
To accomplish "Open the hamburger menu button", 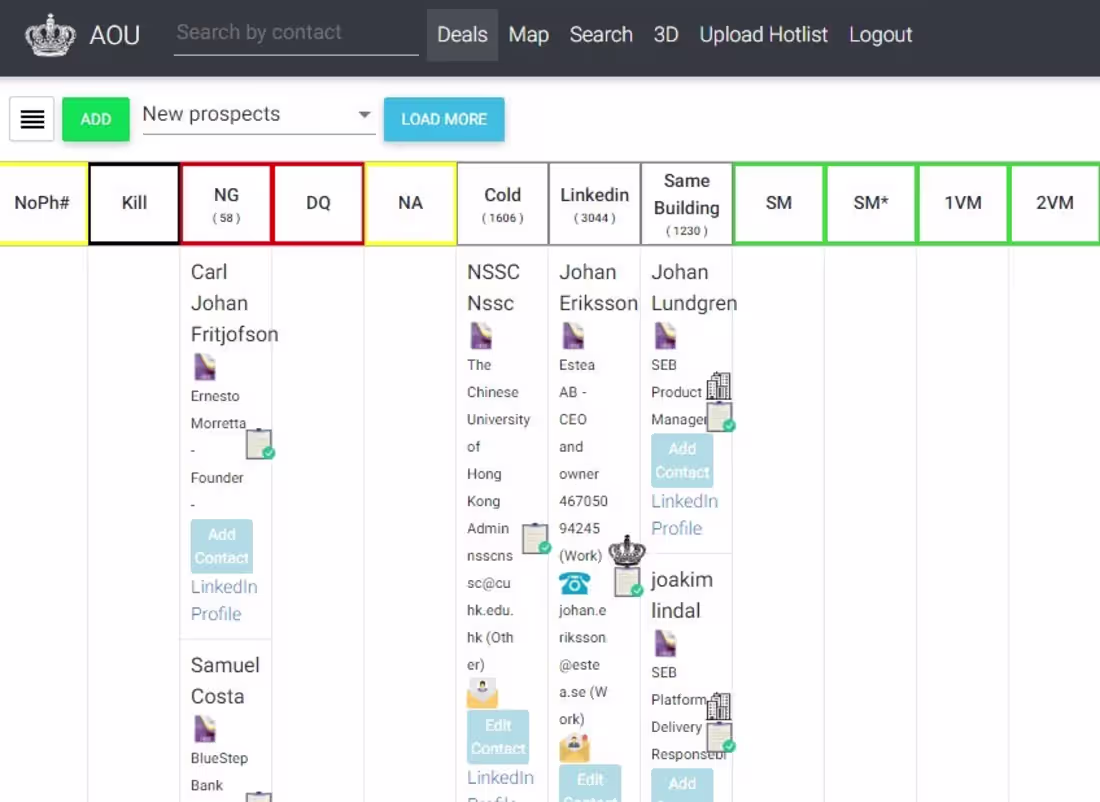I will click(x=32, y=119).
